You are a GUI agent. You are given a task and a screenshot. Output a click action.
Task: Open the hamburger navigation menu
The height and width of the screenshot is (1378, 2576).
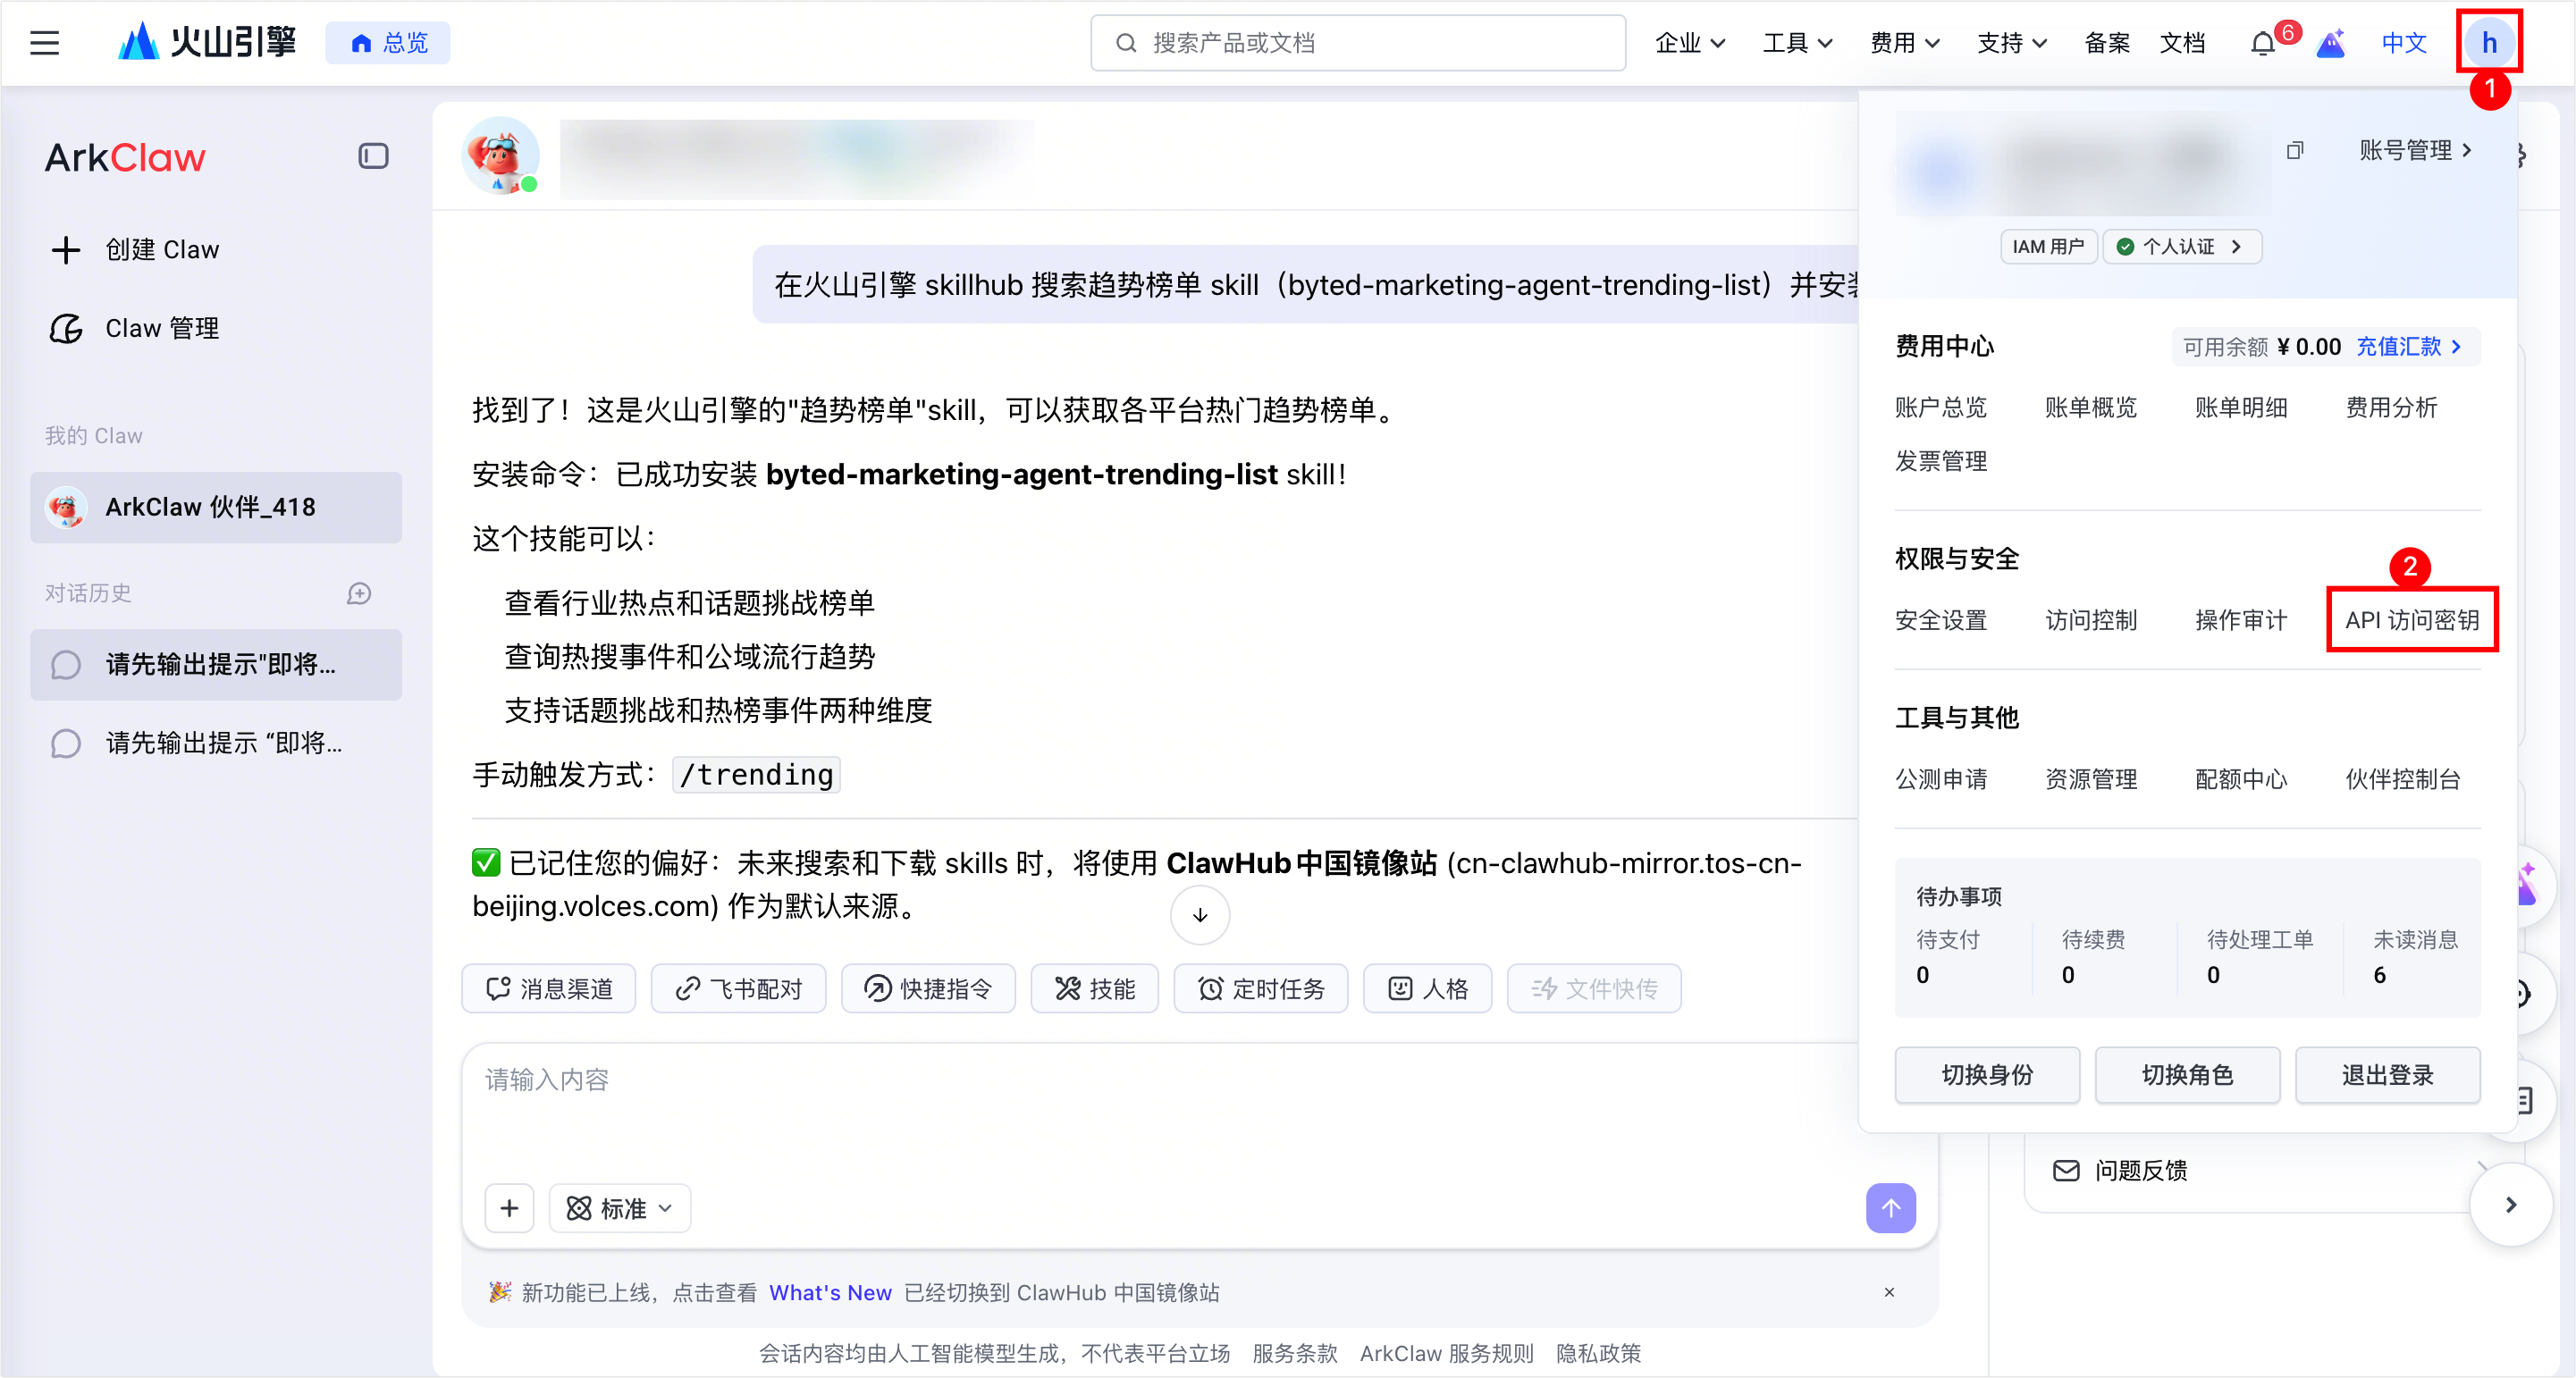coord(44,43)
